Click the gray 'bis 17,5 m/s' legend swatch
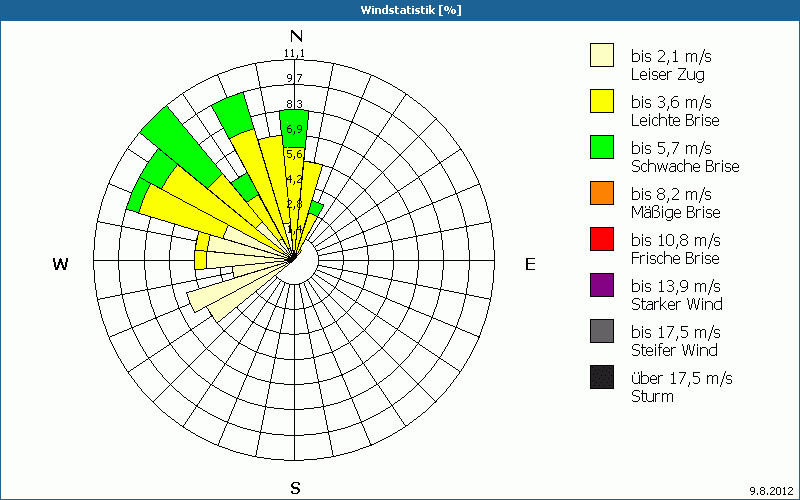This screenshot has height=500, width=800. [602, 331]
